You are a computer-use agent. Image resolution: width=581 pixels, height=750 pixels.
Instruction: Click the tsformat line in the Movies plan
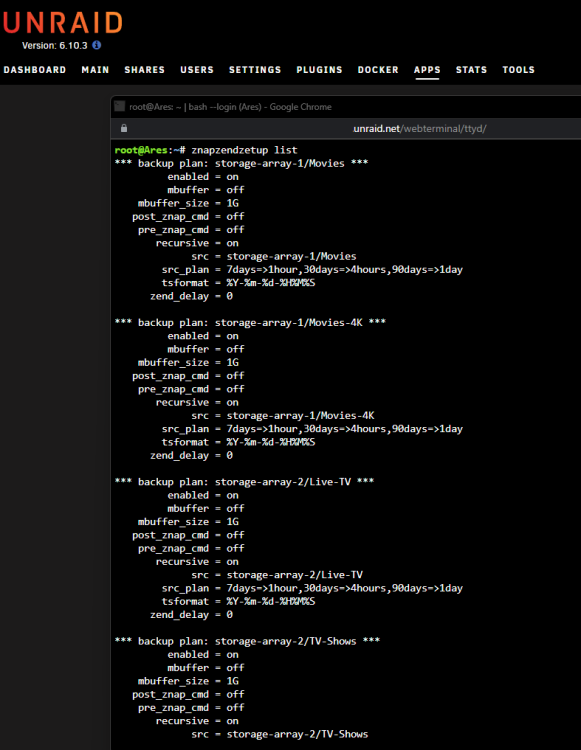238,283
